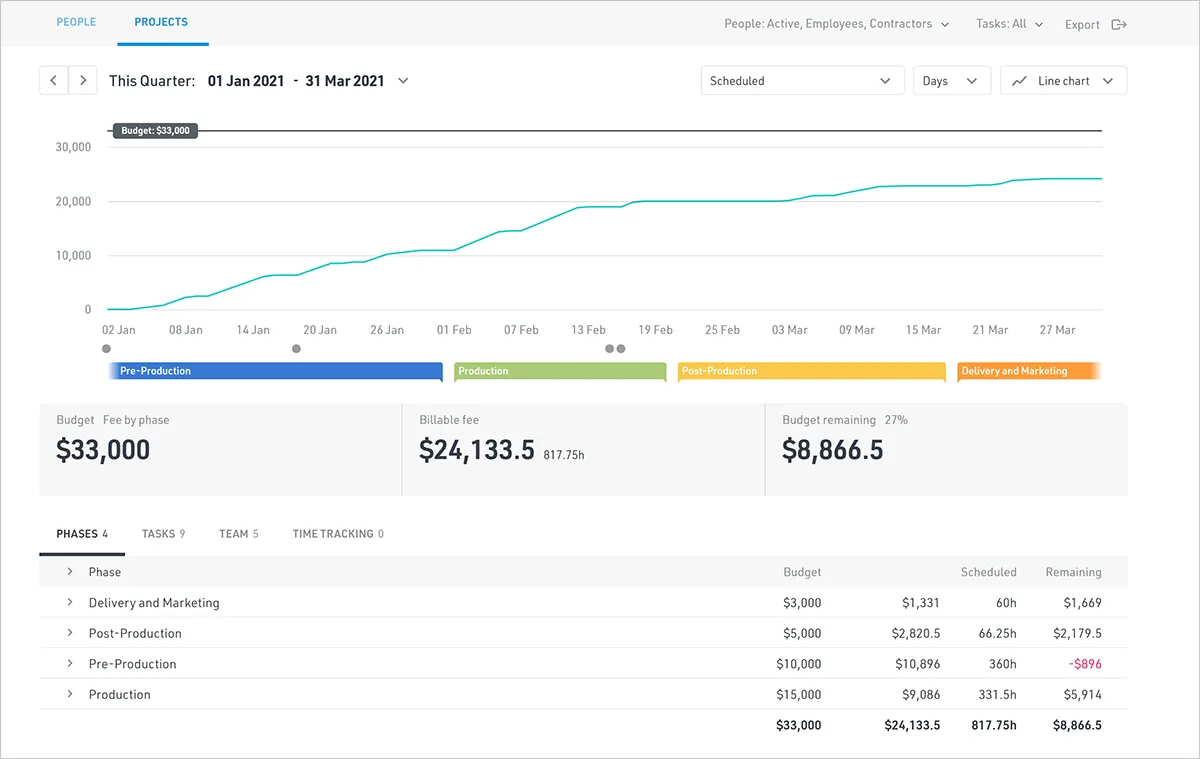1200x759 pixels.
Task: Open the date range chevron dropdown
Action: point(403,81)
